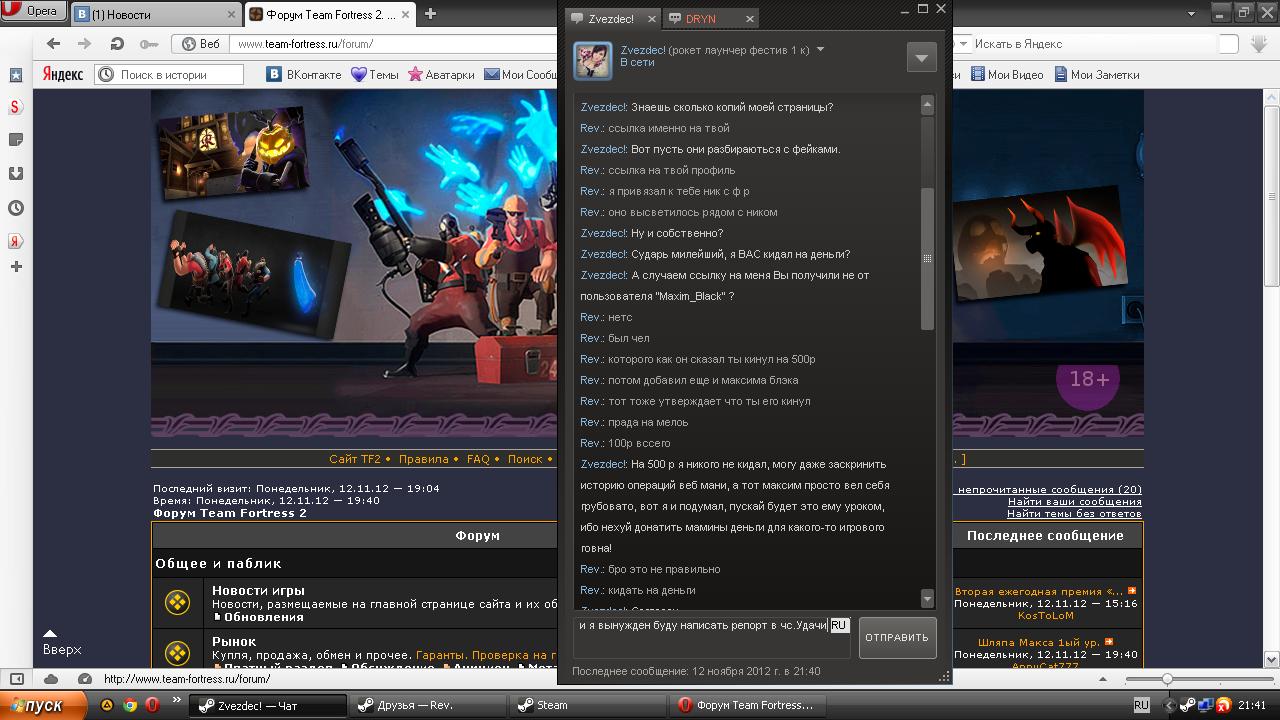The image size is (1280, 720).
Task: Click the RU language indicator in the tray
Action: 1141,705
